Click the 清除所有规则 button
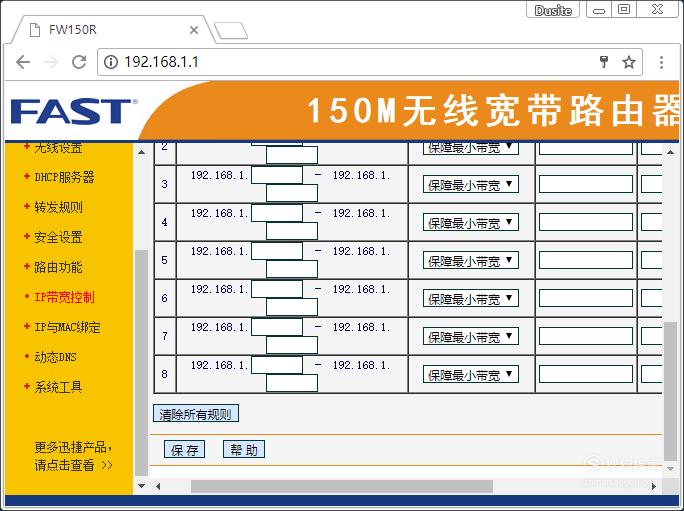Viewport: 684px width, 511px height. [196, 414]
